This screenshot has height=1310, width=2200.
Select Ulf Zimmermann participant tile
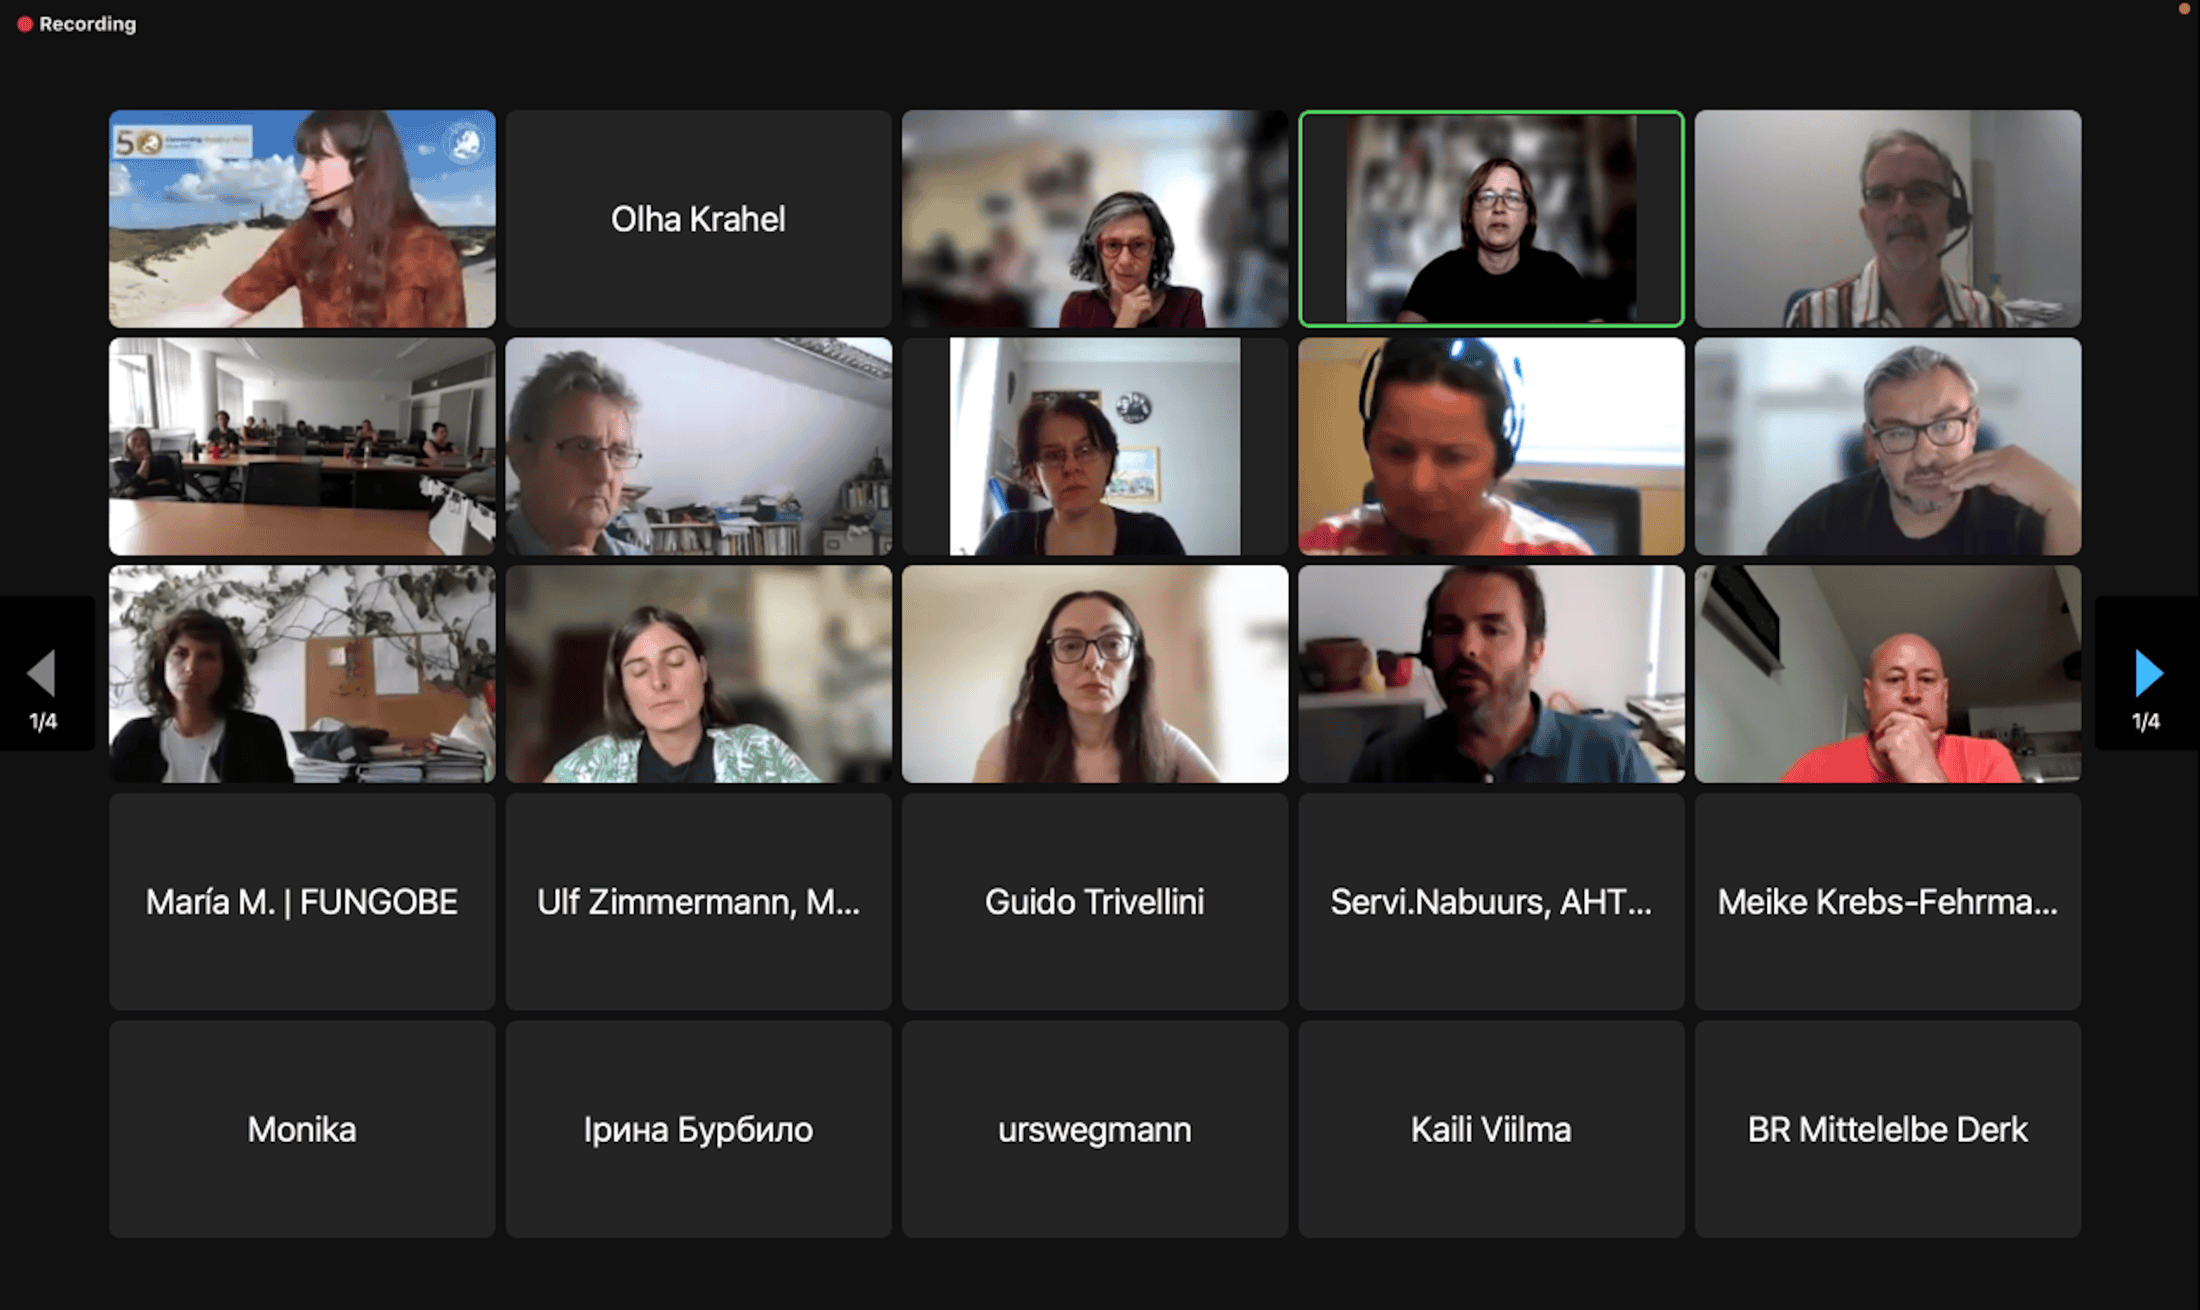698,902
